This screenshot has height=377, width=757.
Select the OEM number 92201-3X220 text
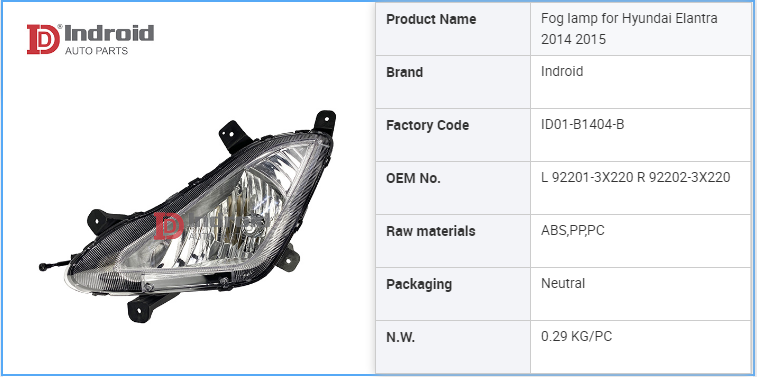(x=592, y=178)
